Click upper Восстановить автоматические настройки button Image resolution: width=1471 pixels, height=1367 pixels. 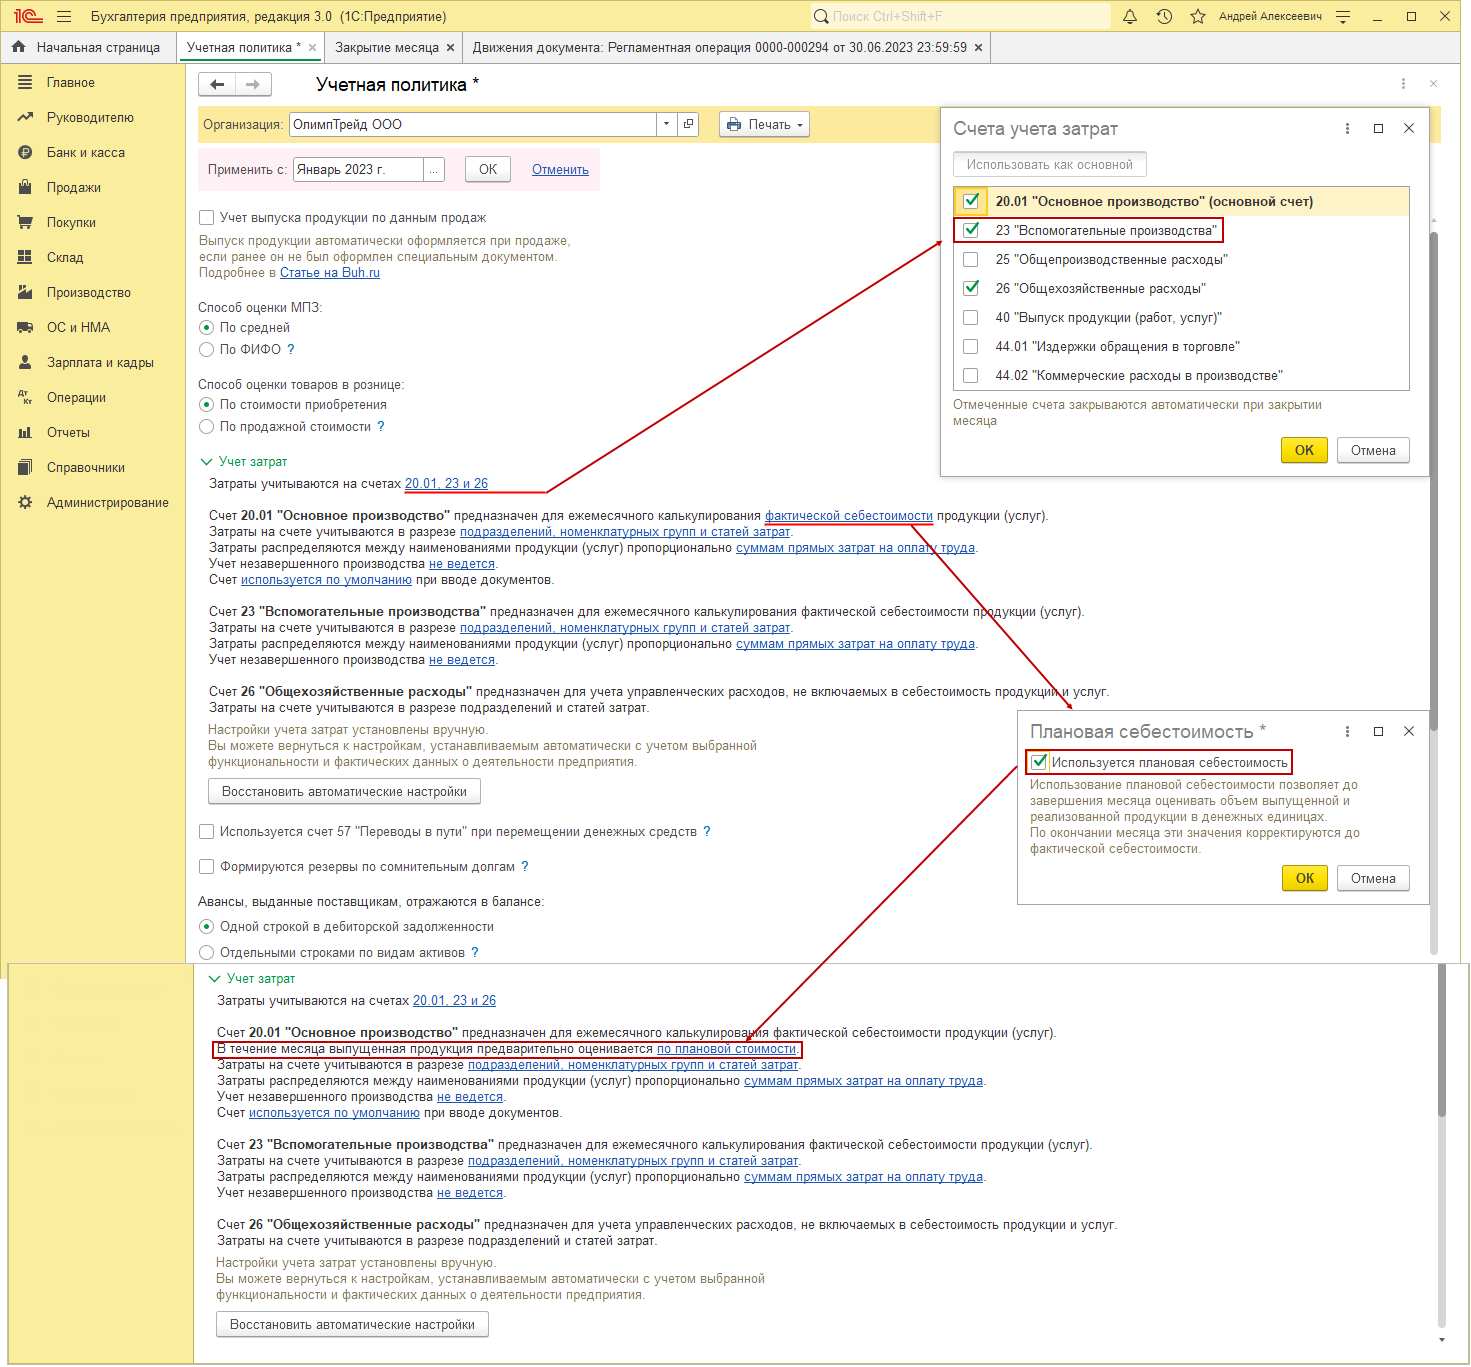point(345,792)
